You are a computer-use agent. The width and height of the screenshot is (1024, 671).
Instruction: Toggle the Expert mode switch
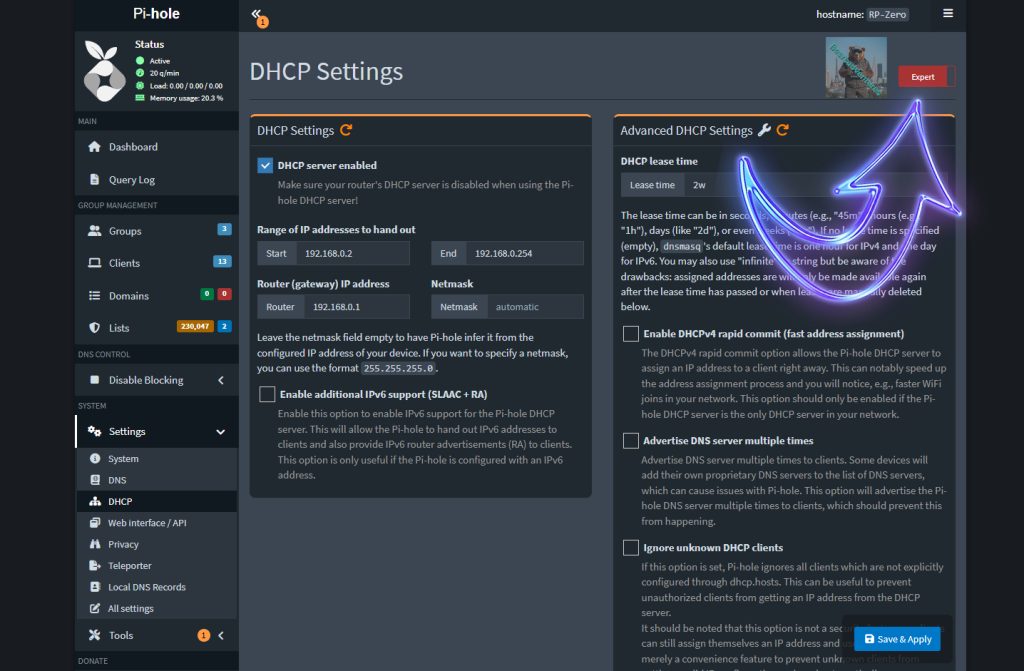click(927, 76)
